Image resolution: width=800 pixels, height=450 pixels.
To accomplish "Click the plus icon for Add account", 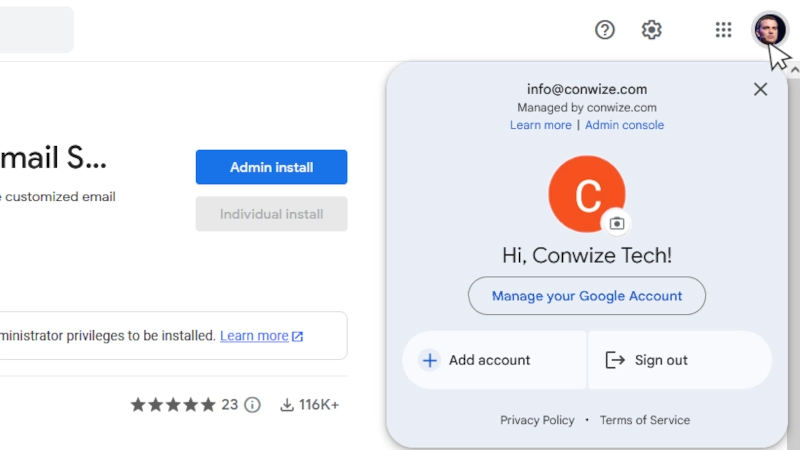I will (x=430, y=360).
